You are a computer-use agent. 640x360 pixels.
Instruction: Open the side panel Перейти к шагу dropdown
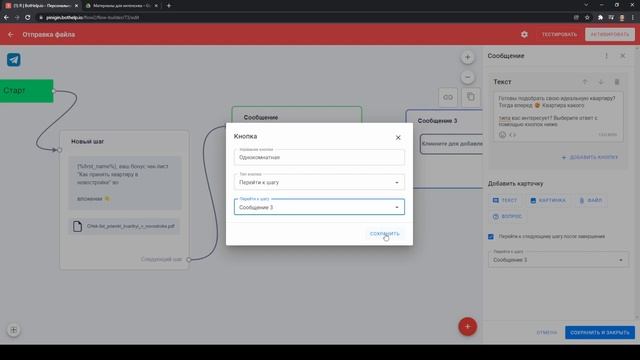click(x=558, y=260)
